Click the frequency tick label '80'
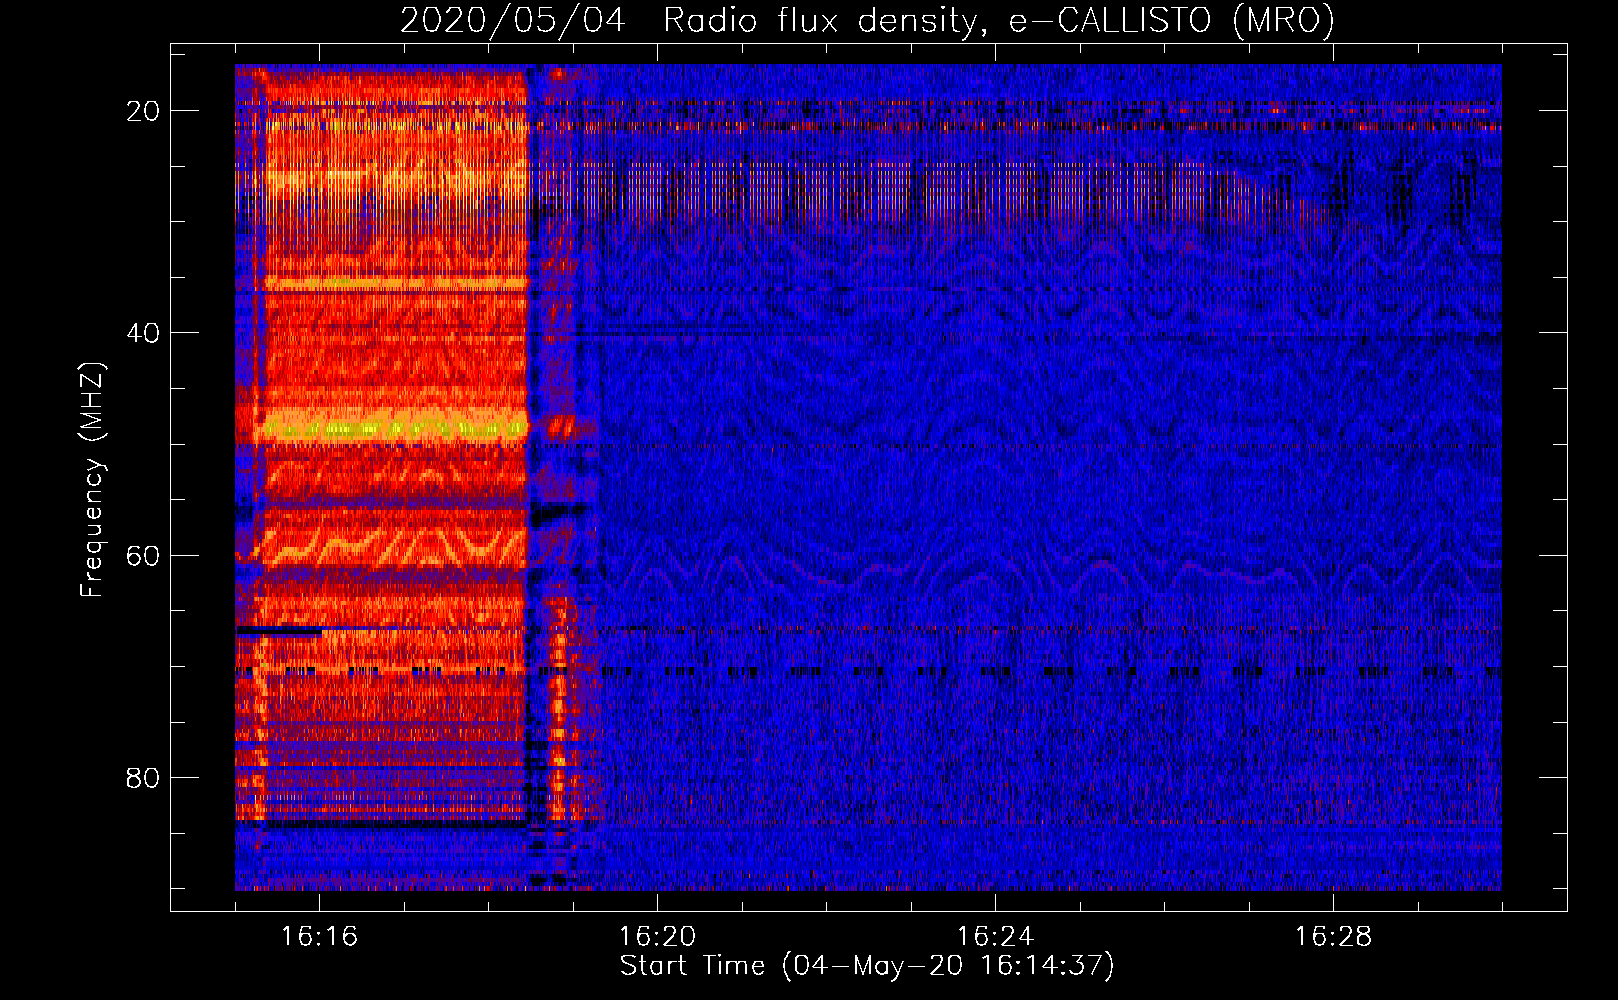This screenshot has height=1000, width=1618. point(143,777)
